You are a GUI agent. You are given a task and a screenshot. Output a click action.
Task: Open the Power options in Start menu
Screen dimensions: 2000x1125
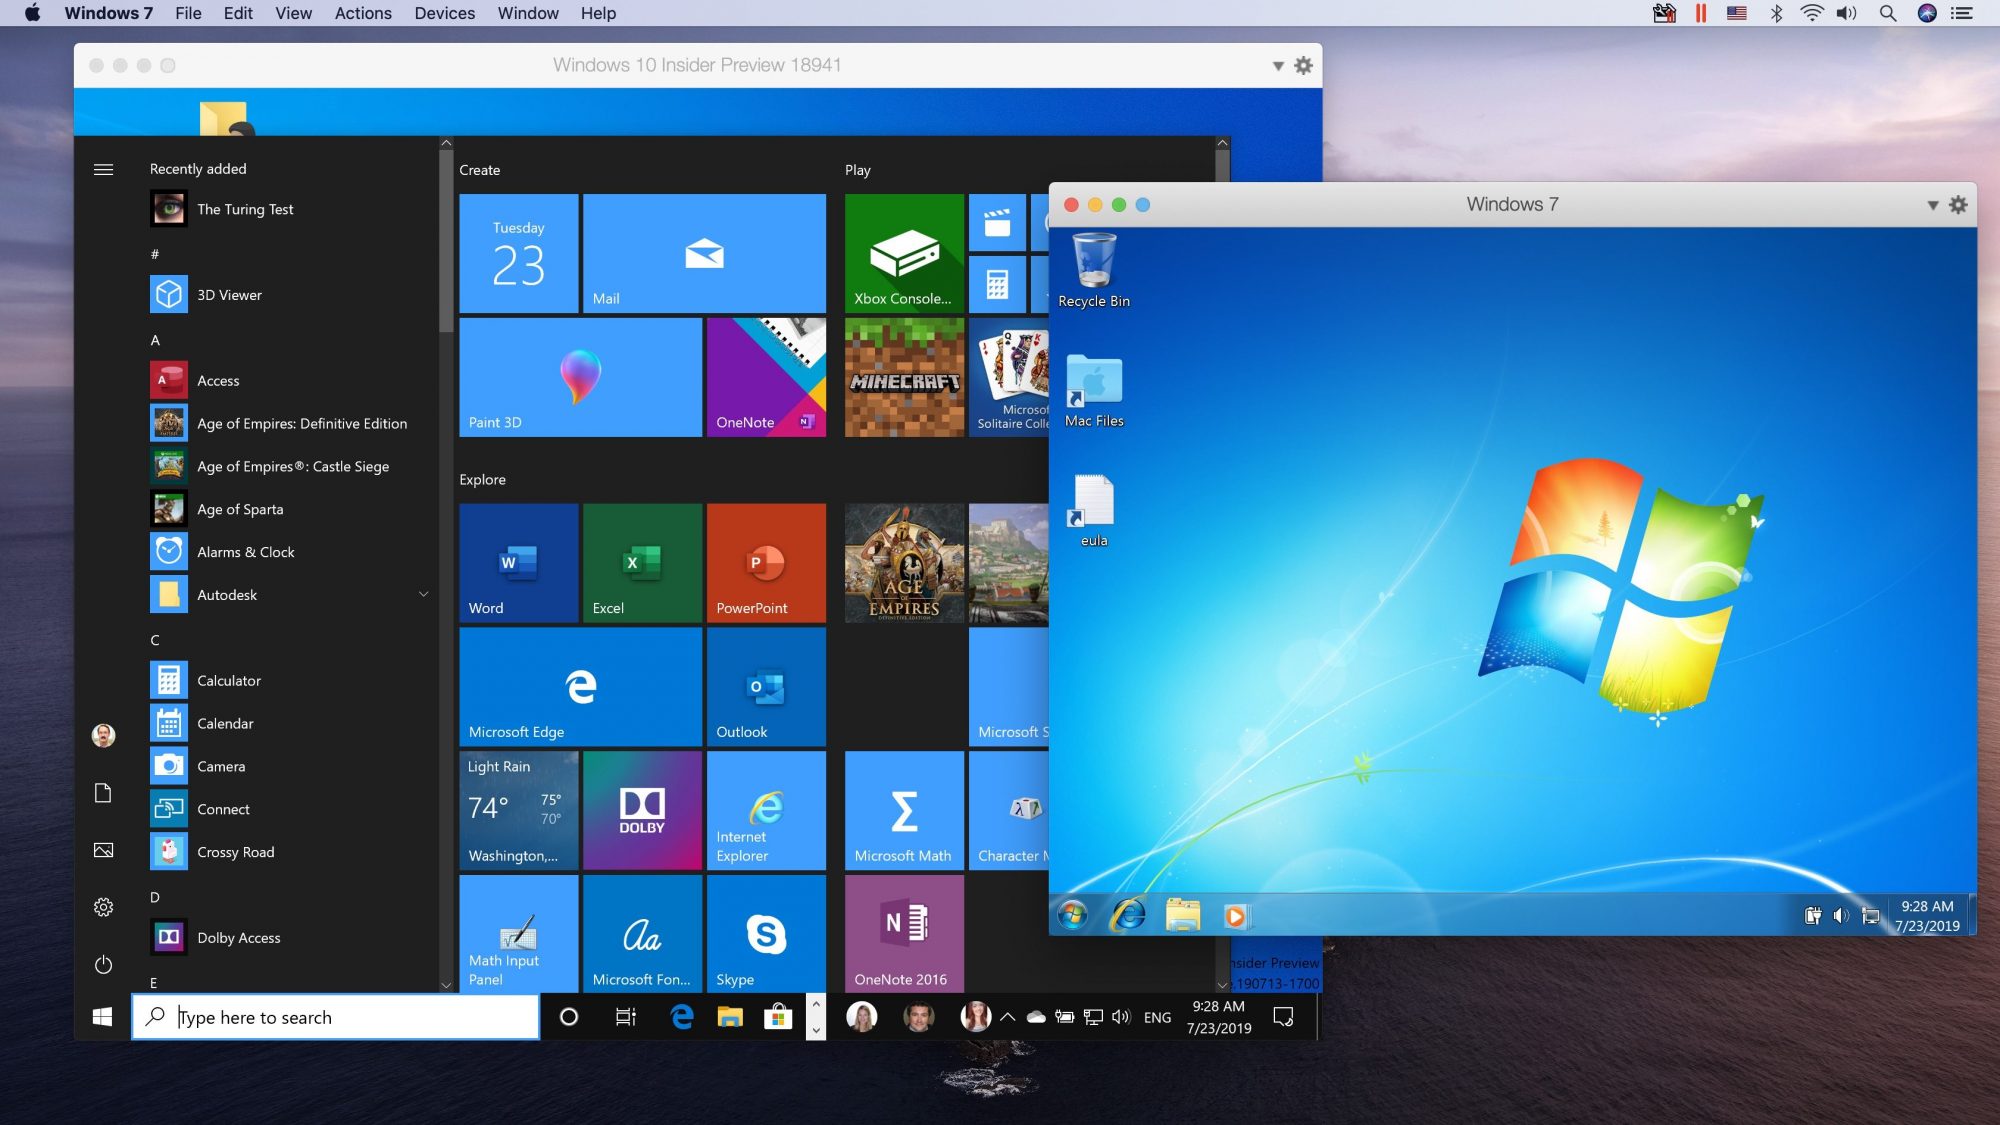103,965
